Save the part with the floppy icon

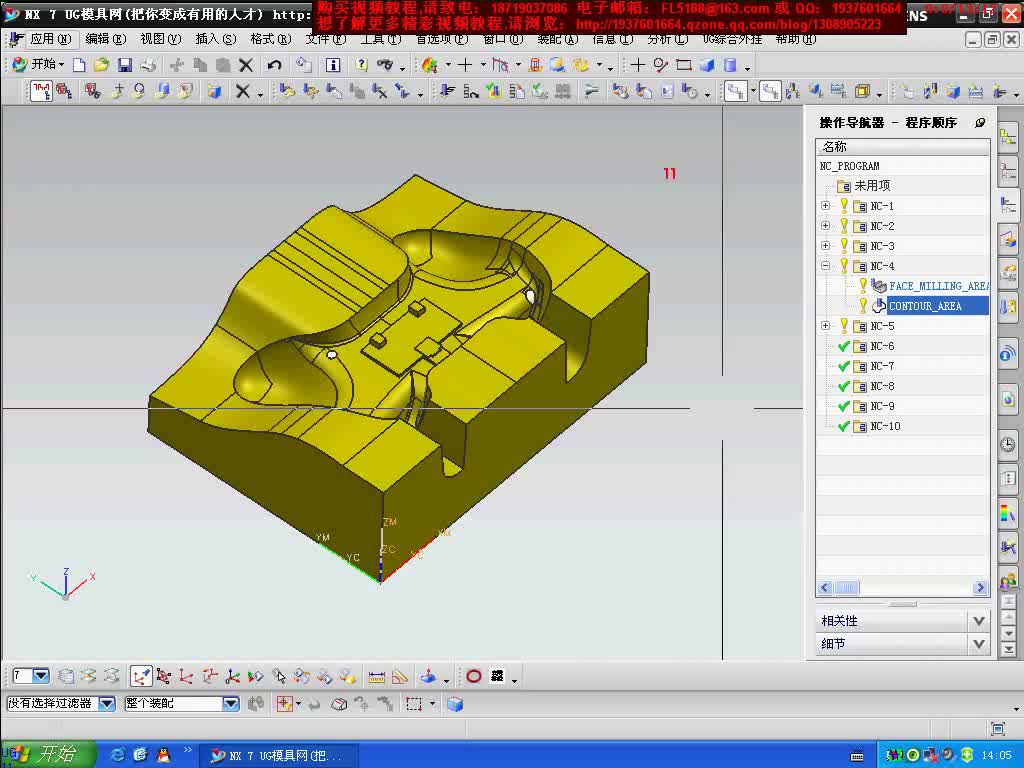click(x=125, y=65)
